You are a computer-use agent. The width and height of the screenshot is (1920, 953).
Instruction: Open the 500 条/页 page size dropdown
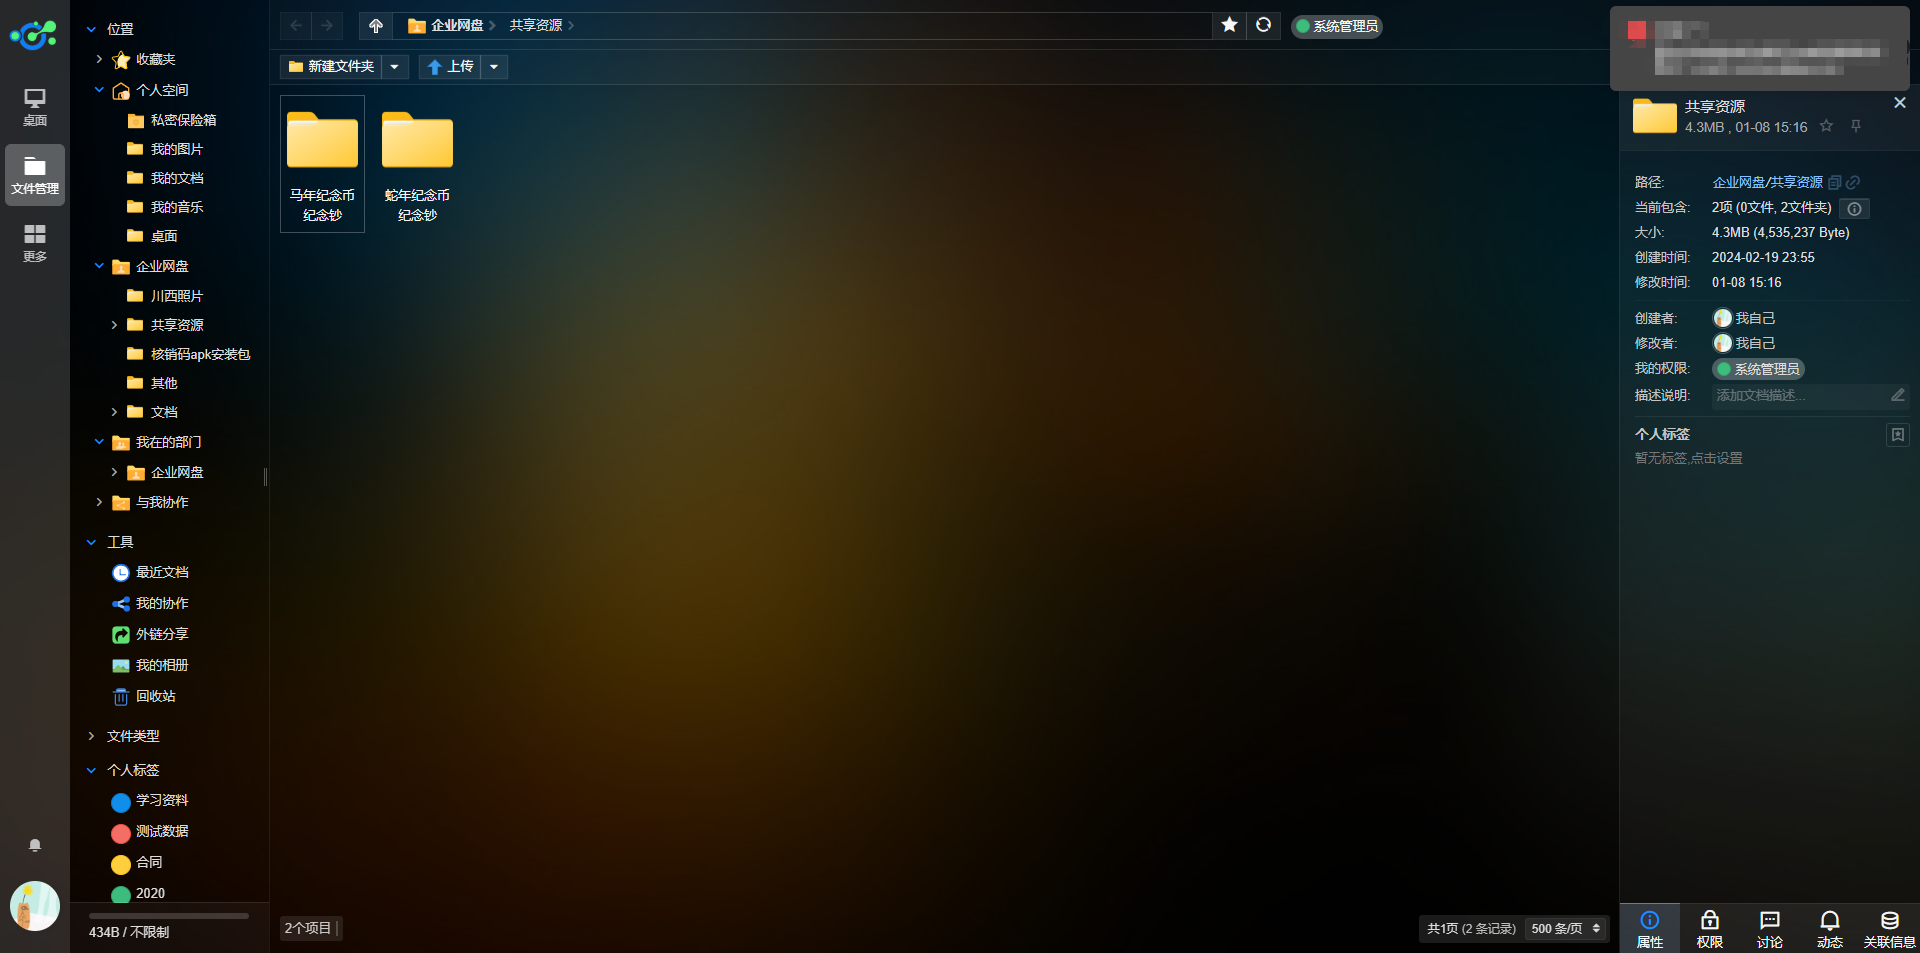point(1566,929)
